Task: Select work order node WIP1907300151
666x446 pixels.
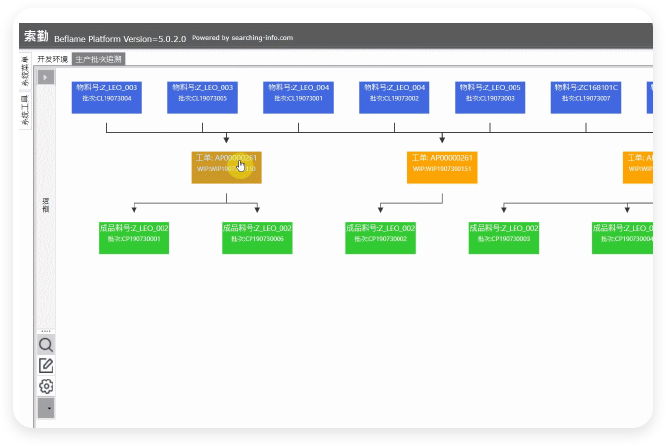Action: point(442,167)
